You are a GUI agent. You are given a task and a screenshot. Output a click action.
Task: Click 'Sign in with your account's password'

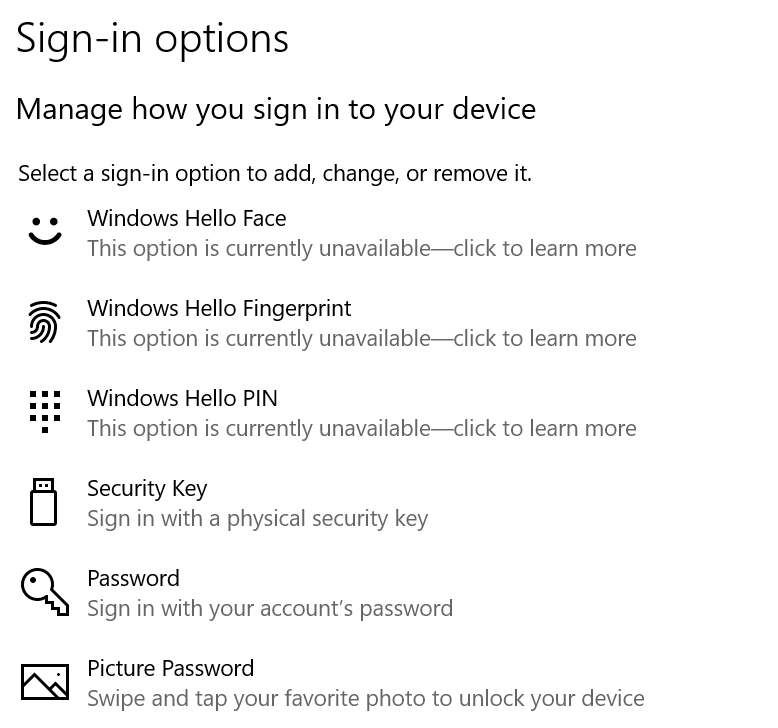(x=270, y=608)
